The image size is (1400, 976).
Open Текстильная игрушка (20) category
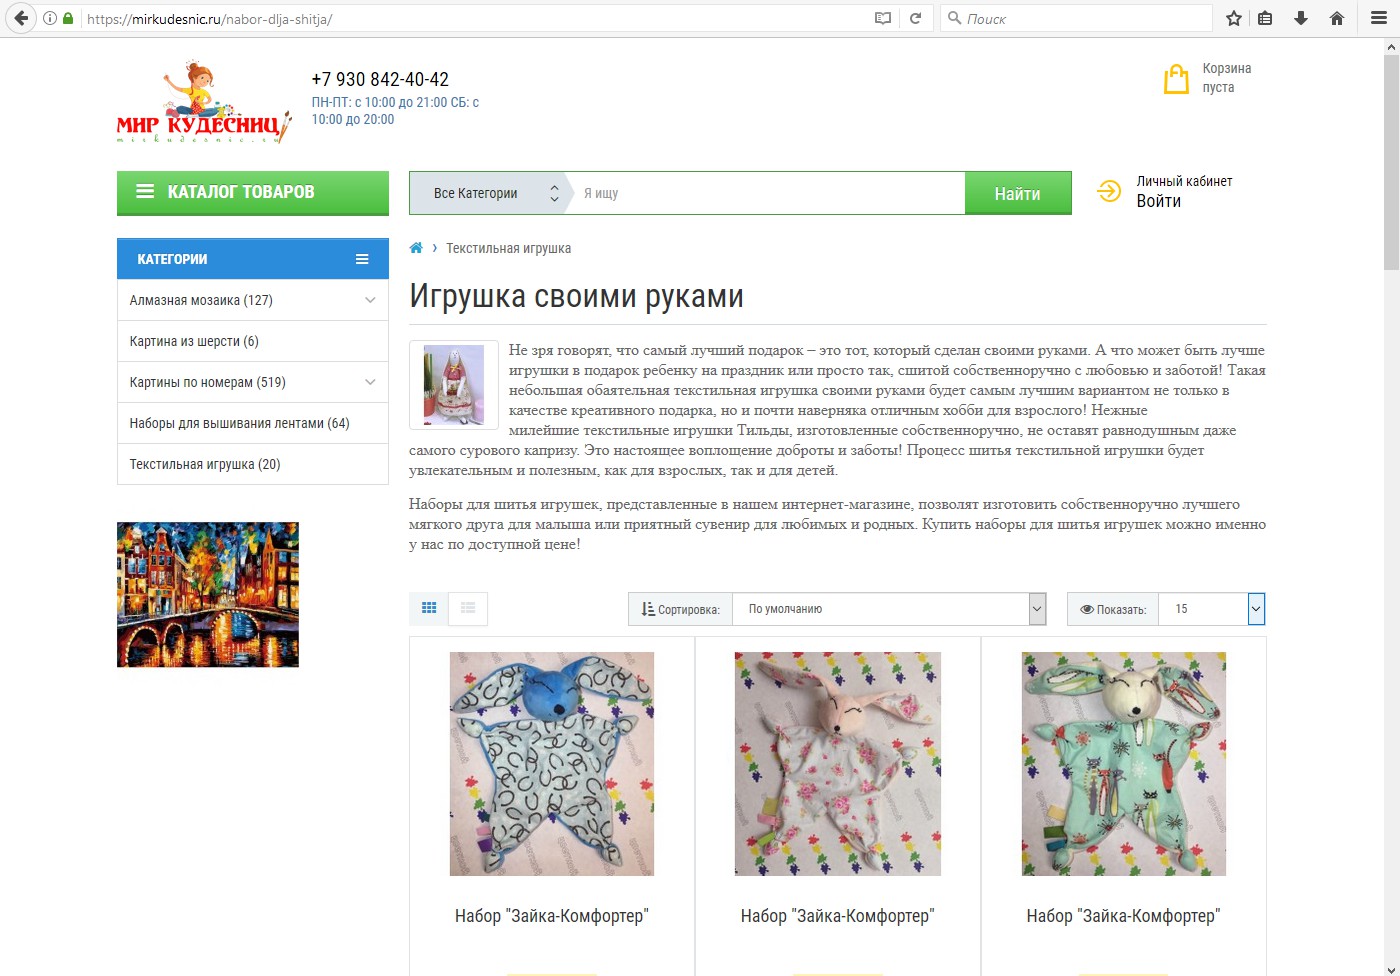pos(205,464)
